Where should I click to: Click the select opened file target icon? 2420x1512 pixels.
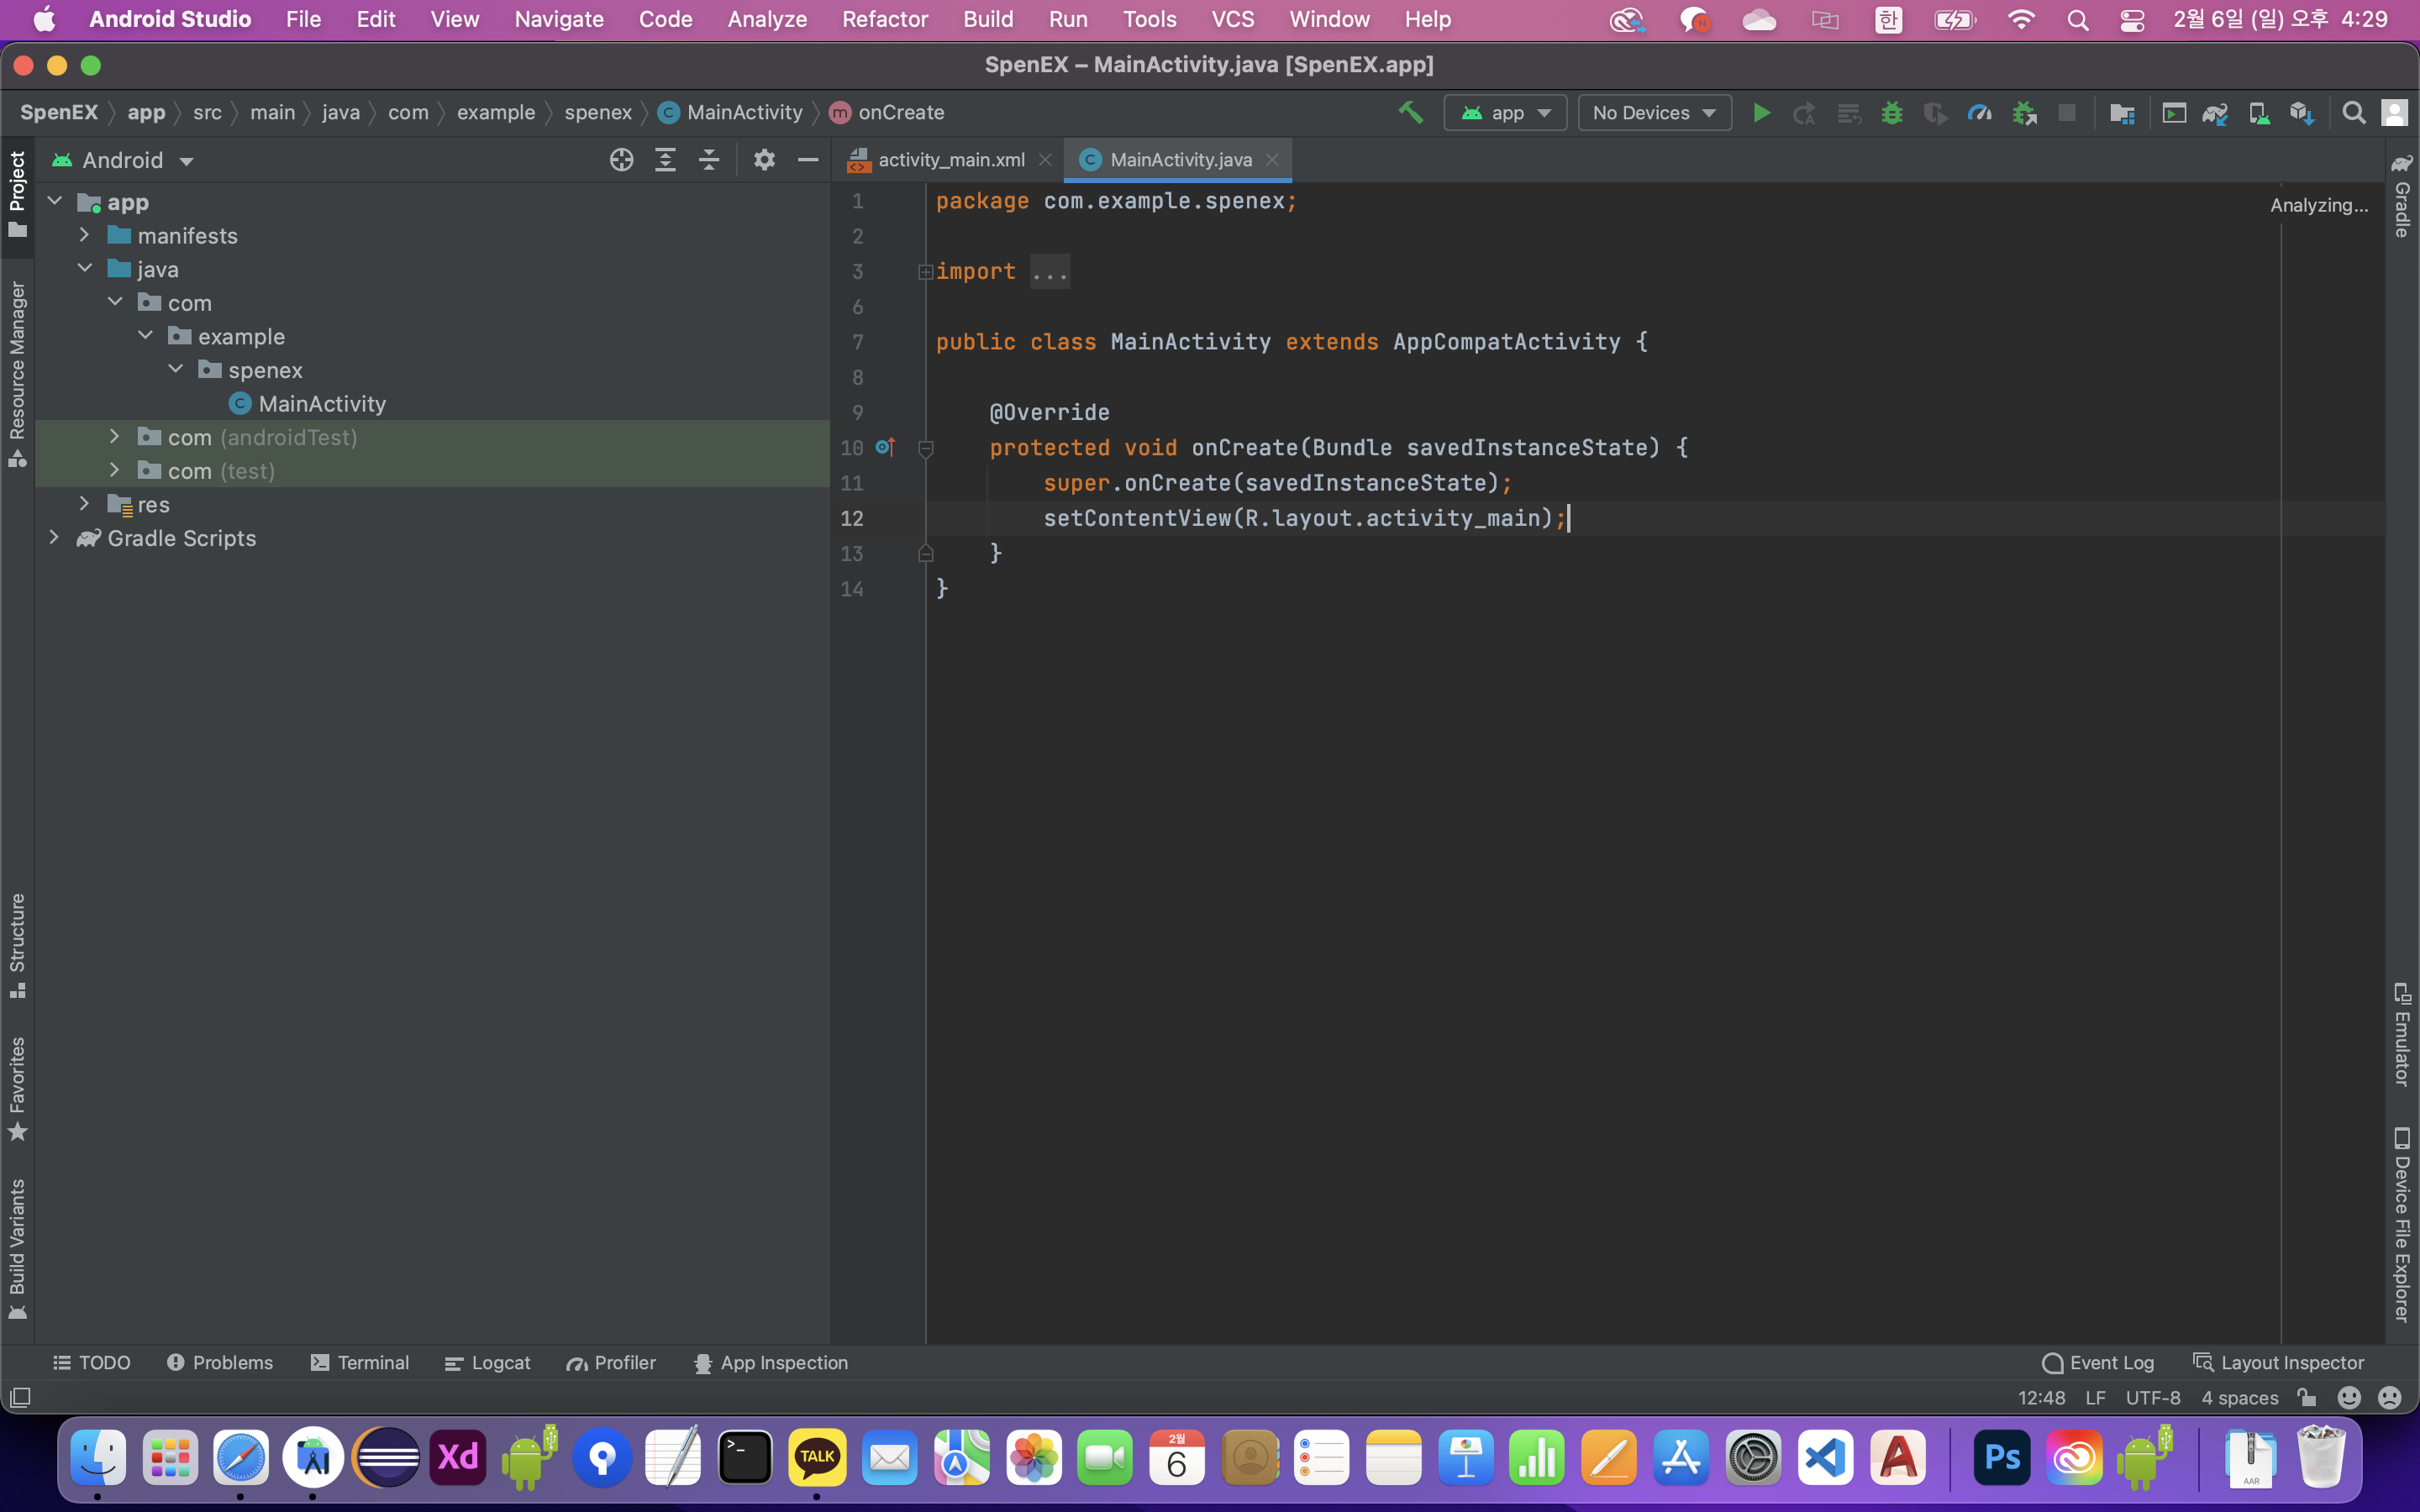coord(621,160)
